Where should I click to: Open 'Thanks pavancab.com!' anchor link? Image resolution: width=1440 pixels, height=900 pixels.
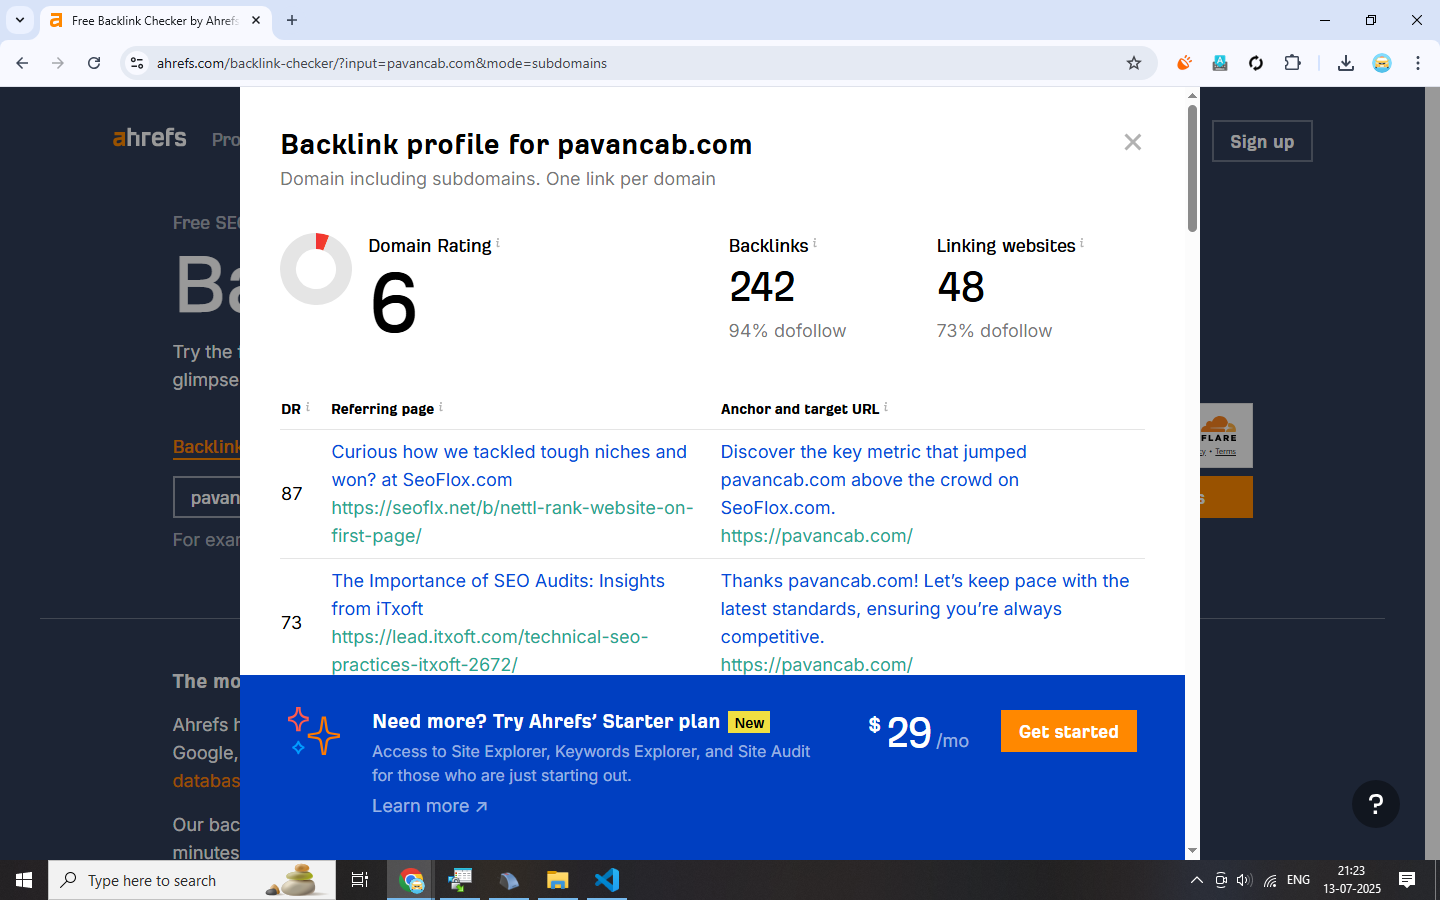coord(924,609)
